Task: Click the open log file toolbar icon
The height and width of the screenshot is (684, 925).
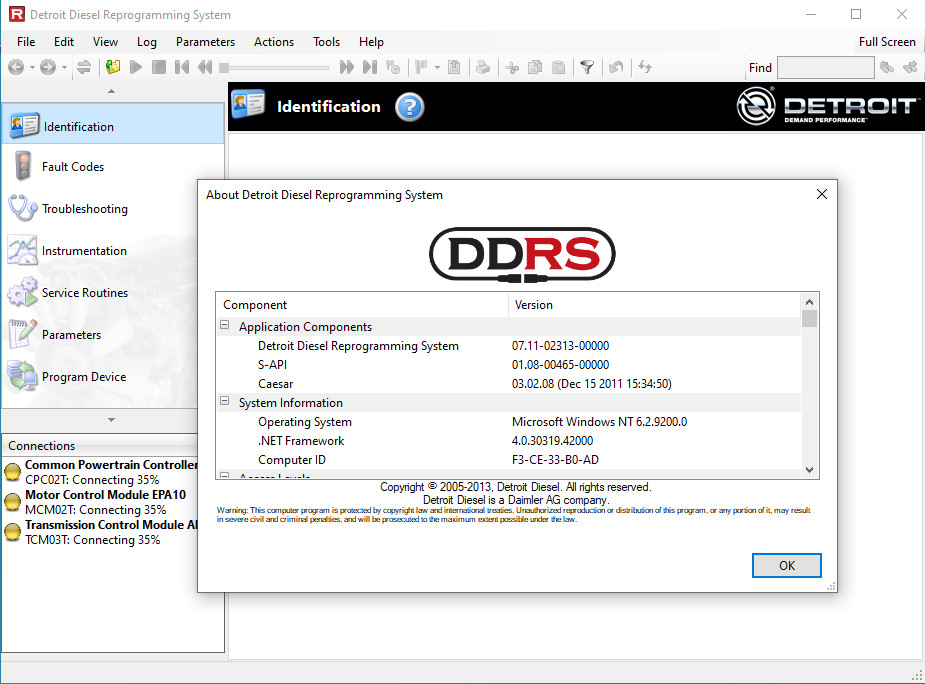Action: pos(113,67)
